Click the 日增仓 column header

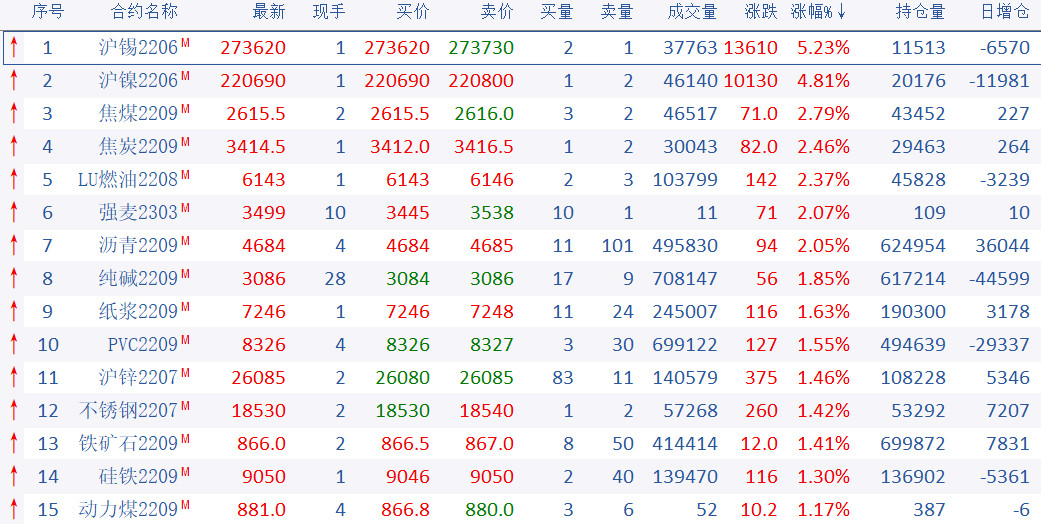(1004, 12)
